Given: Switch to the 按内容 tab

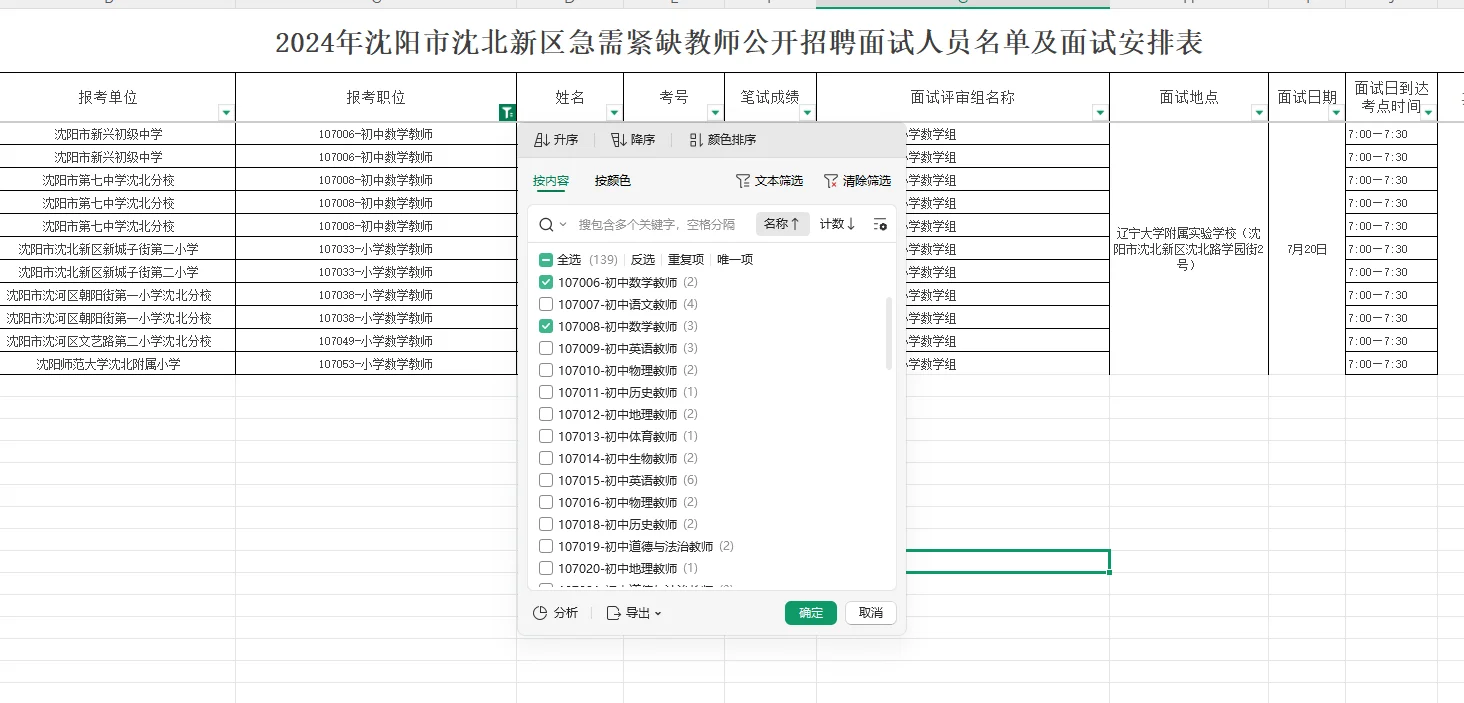Looking at the screenshot, I should point(551,181).
